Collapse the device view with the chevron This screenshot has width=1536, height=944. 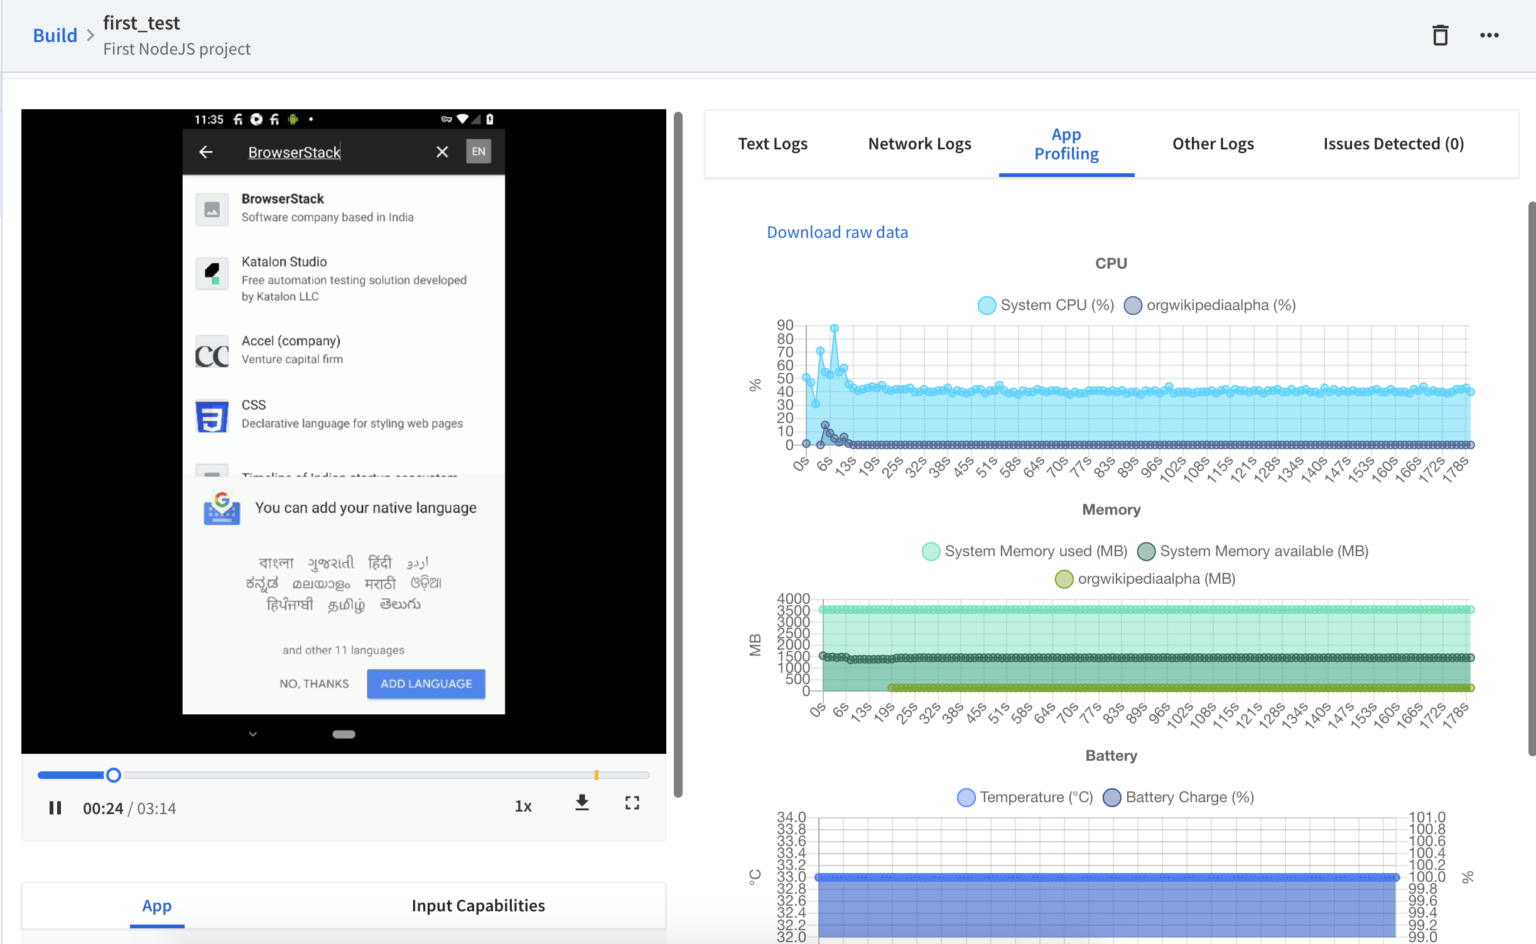(x=253, y=733)
